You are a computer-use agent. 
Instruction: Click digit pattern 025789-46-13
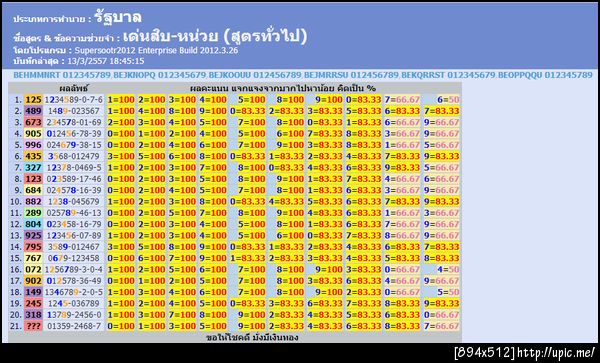(x=74, y=213)
